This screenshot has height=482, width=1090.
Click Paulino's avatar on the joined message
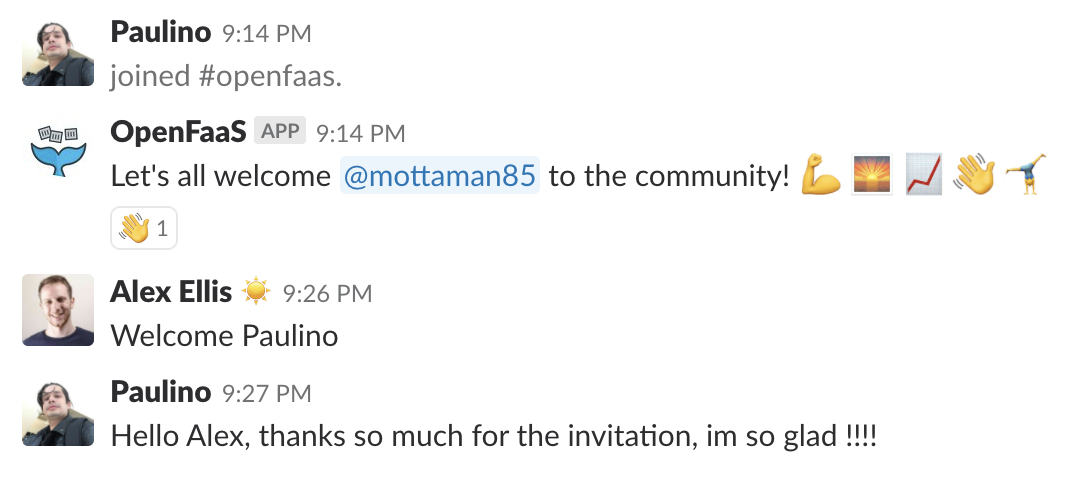[58, 54]
